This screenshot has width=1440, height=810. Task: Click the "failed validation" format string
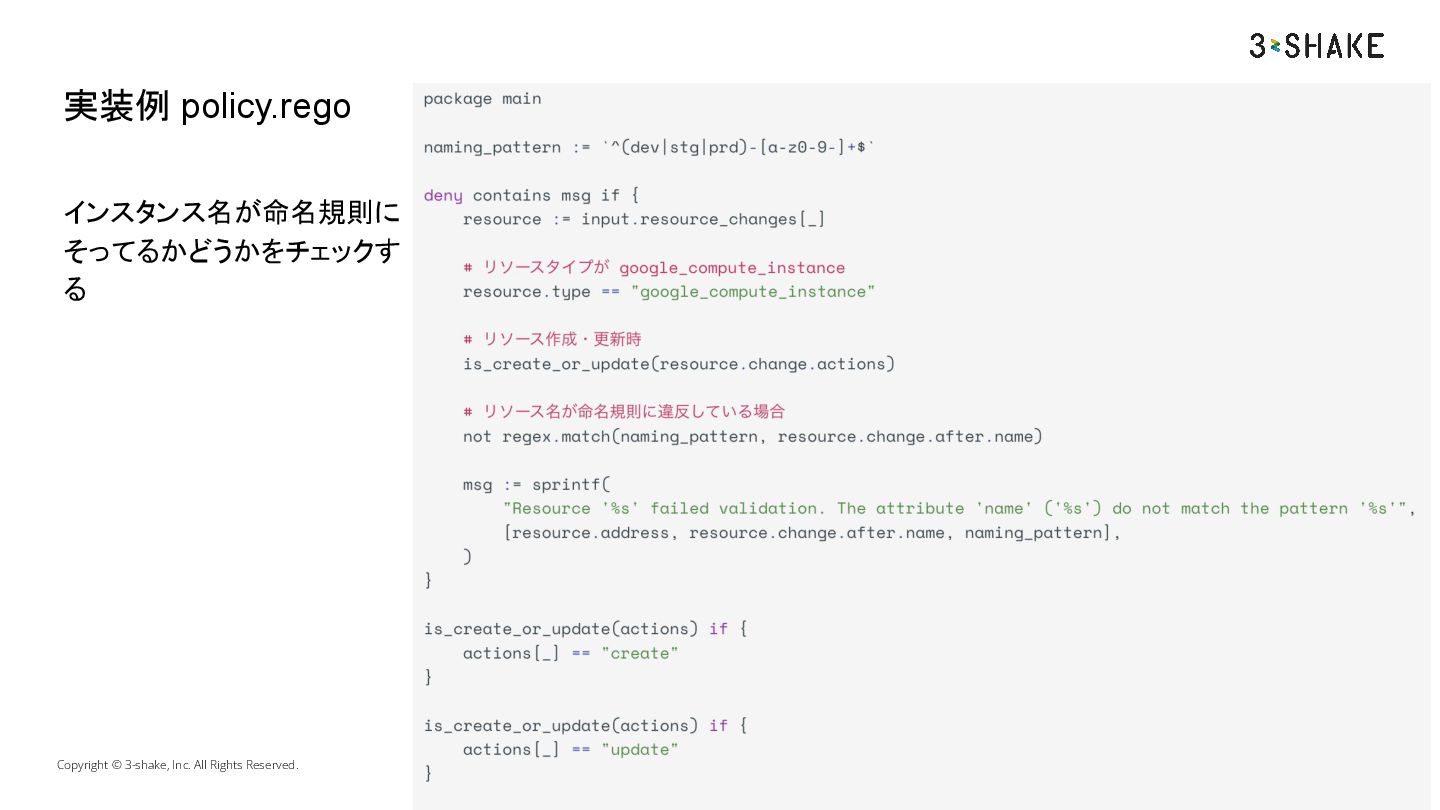[958, 508]
